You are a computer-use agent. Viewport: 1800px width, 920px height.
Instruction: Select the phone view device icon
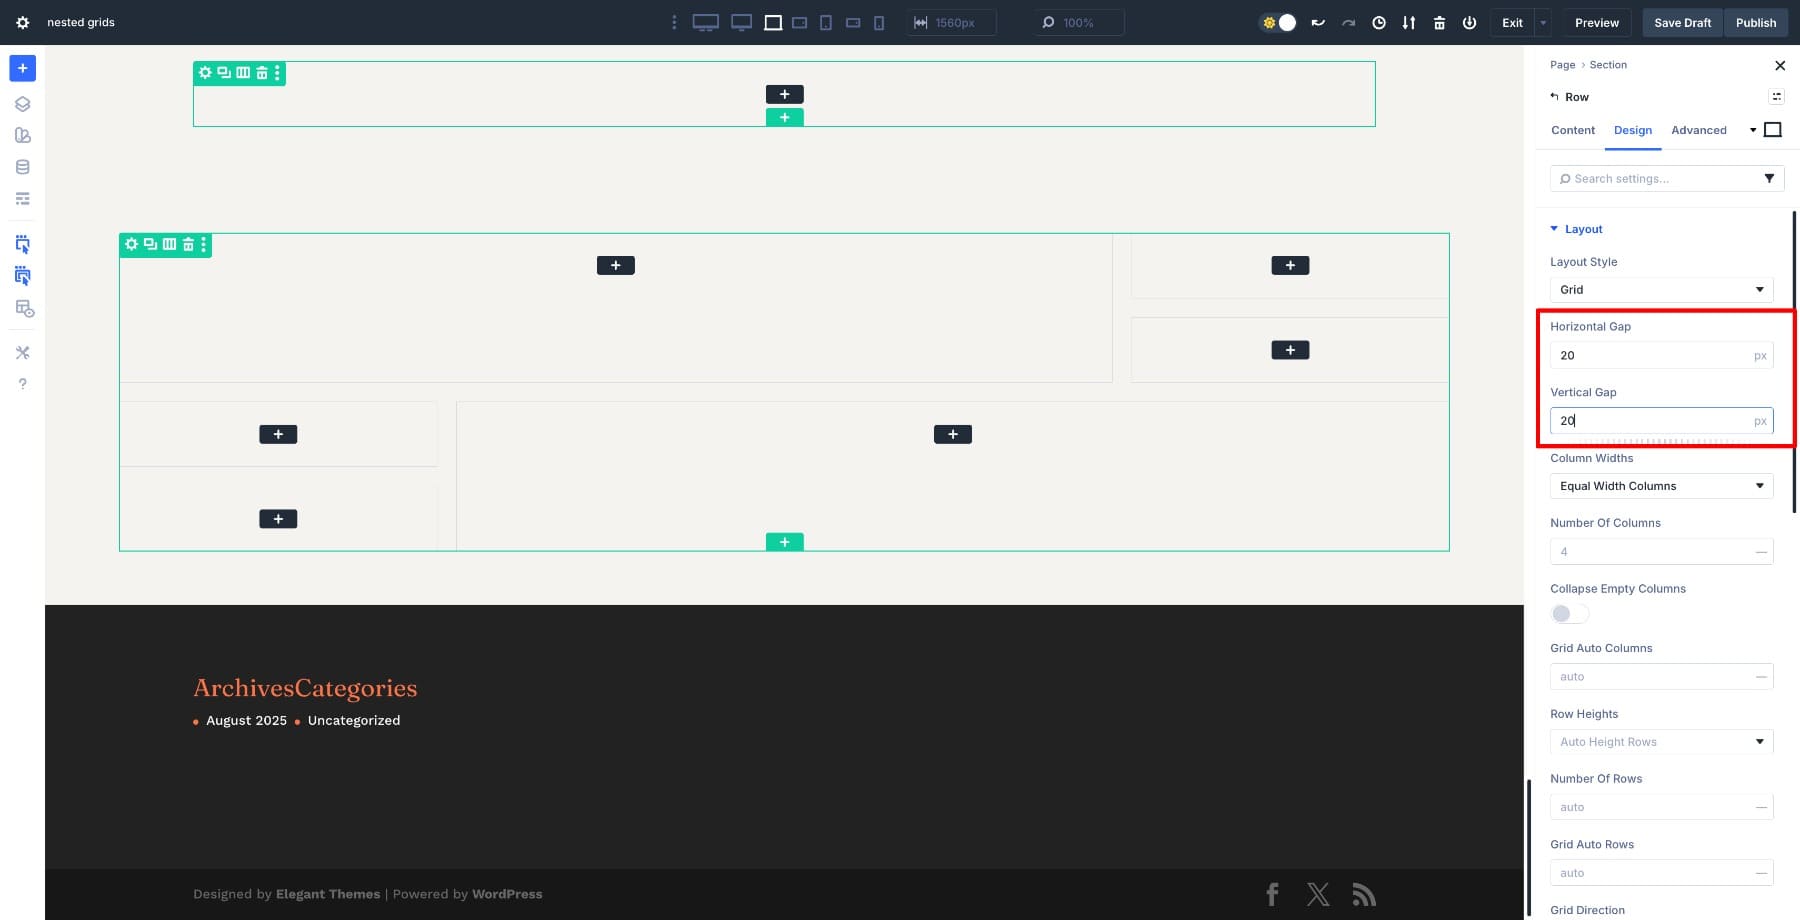[879, 22]
